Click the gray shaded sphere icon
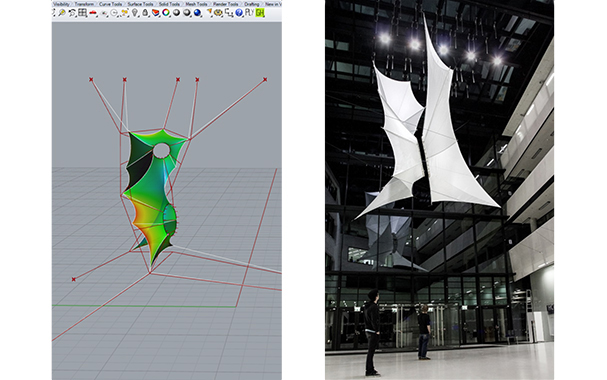 pyautogui.click(x=186, y=13)
